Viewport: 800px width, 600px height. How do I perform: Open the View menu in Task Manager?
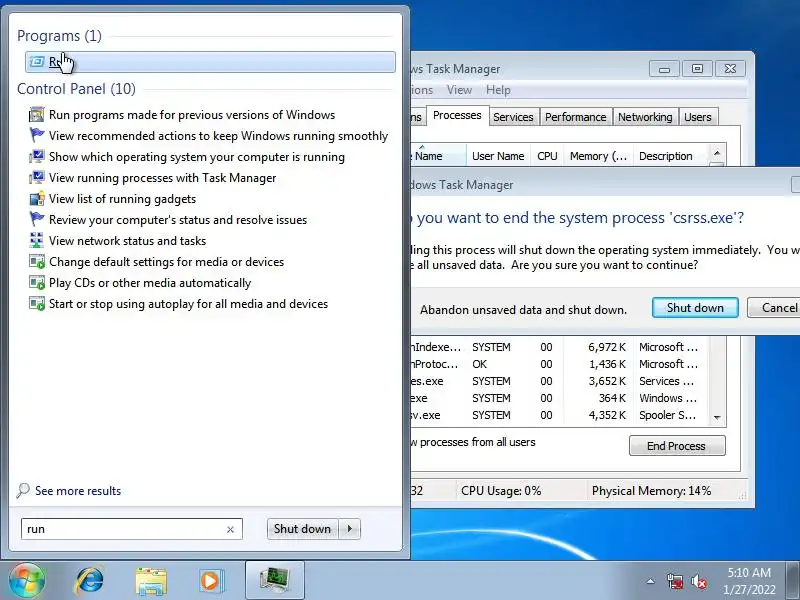[459, 90]
